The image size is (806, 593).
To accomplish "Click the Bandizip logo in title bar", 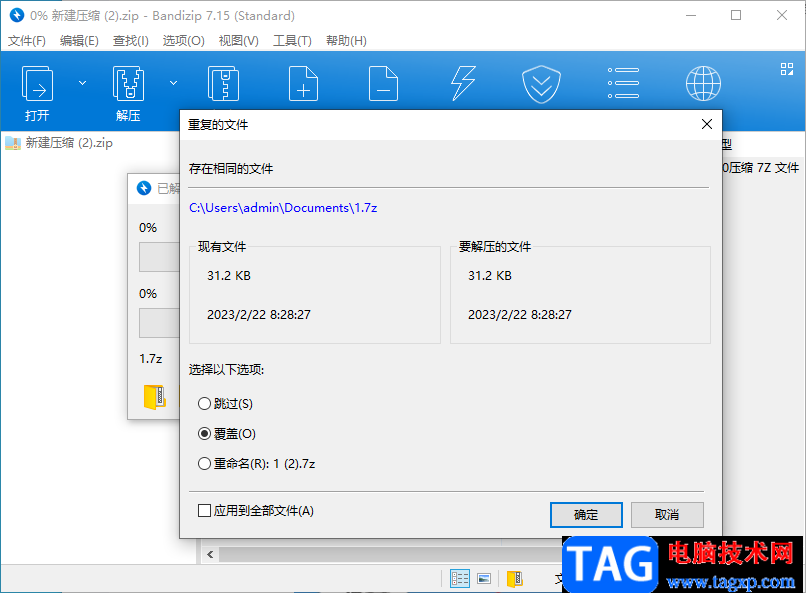I will [x=16, y=15].
